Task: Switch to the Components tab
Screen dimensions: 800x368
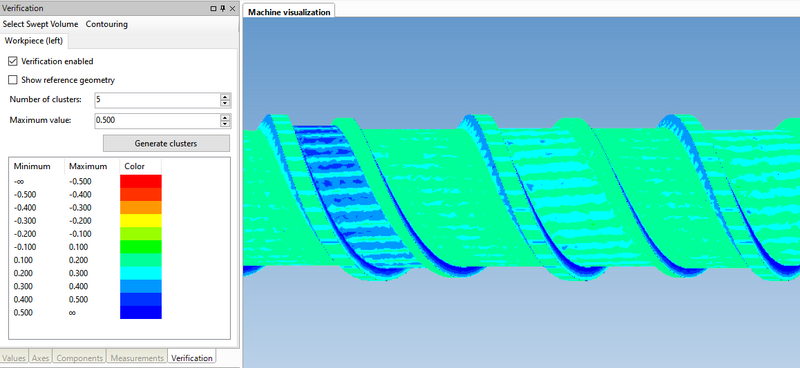Action: 80,358
